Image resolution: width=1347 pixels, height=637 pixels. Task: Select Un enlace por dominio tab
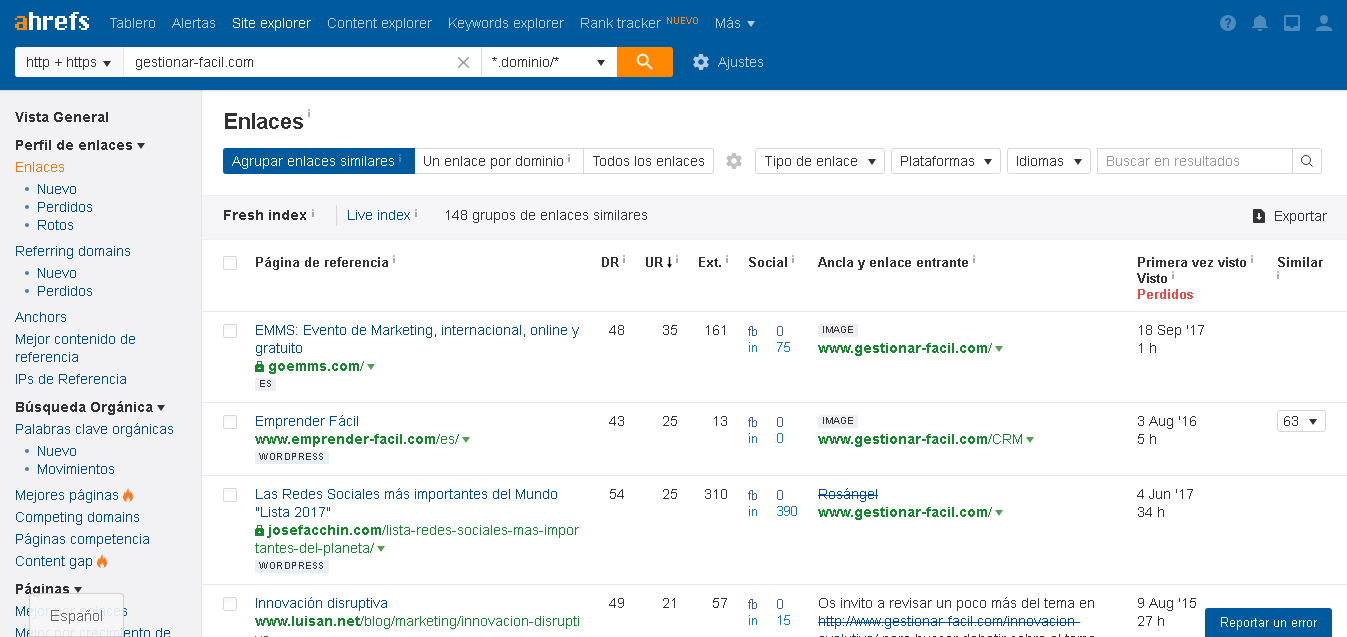tap(499, 161)
